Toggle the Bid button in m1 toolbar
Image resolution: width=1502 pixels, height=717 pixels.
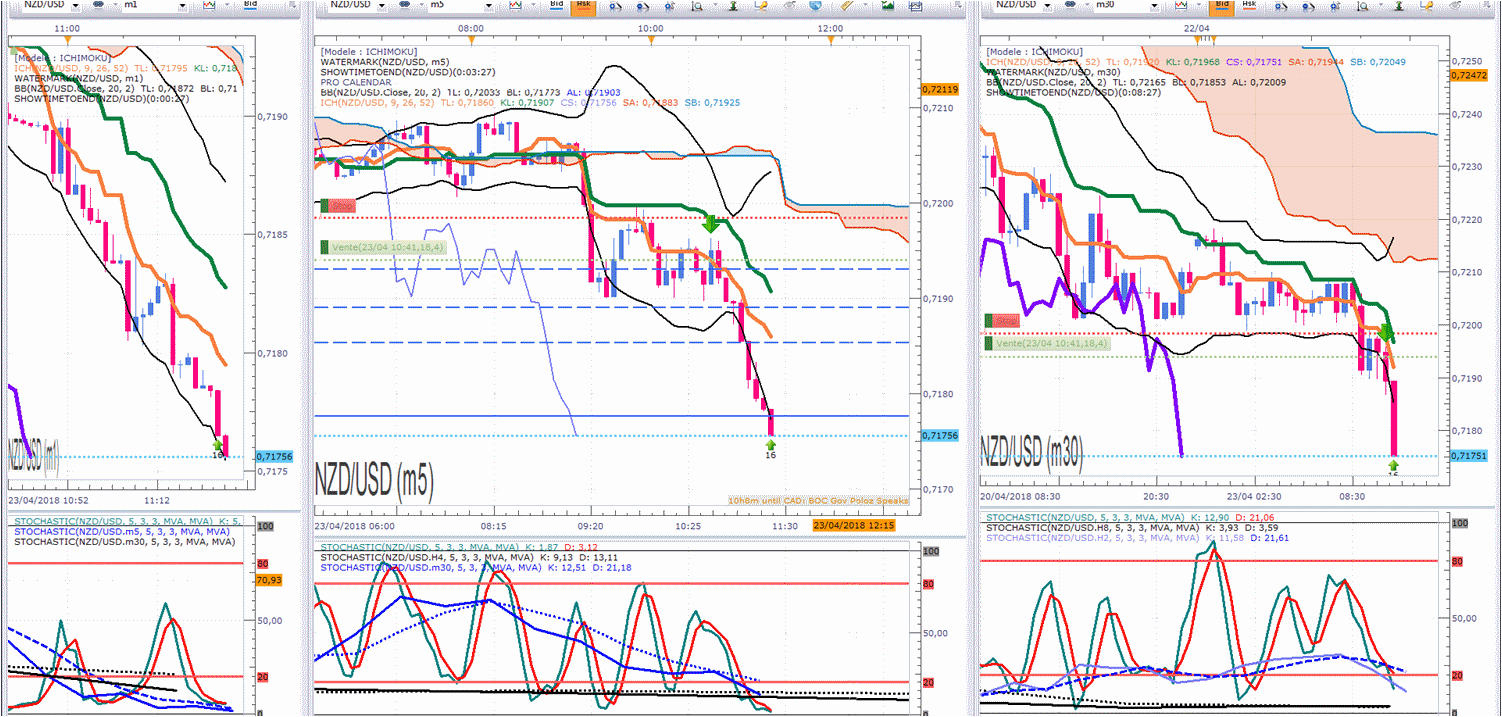point(250,5)
